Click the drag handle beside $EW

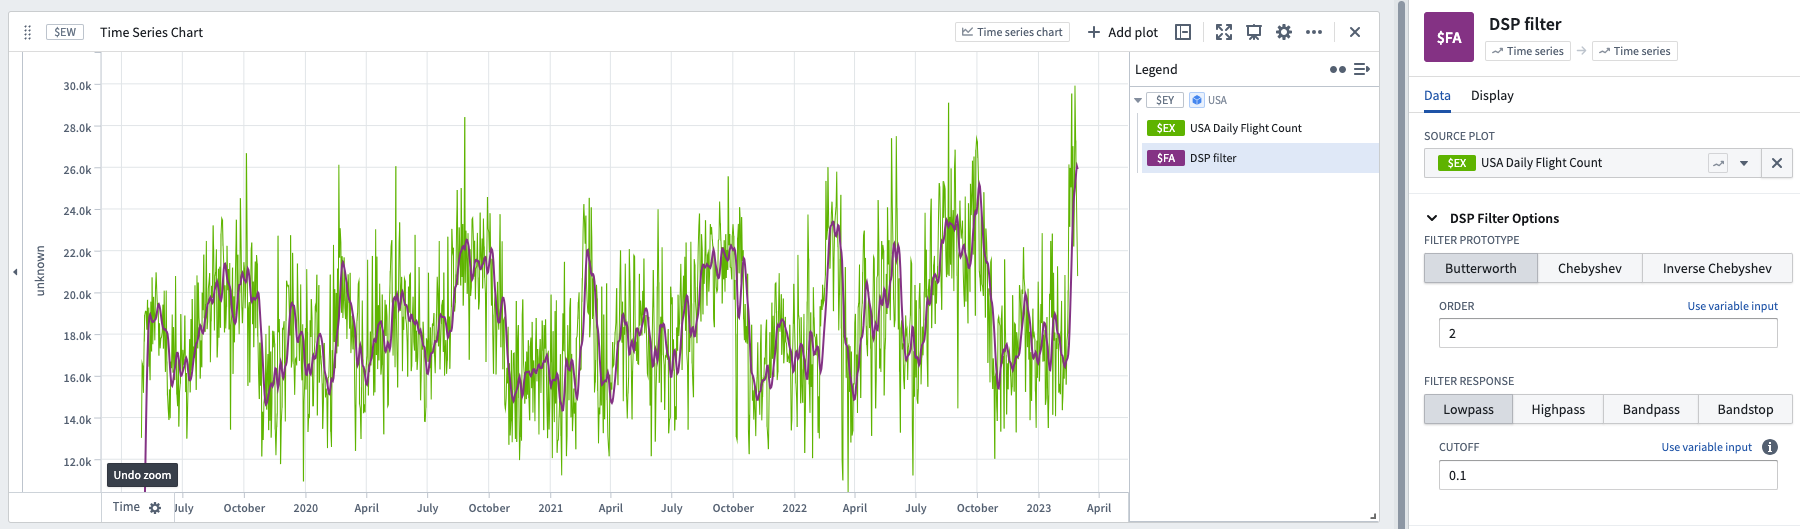click(x=28, y=32)
